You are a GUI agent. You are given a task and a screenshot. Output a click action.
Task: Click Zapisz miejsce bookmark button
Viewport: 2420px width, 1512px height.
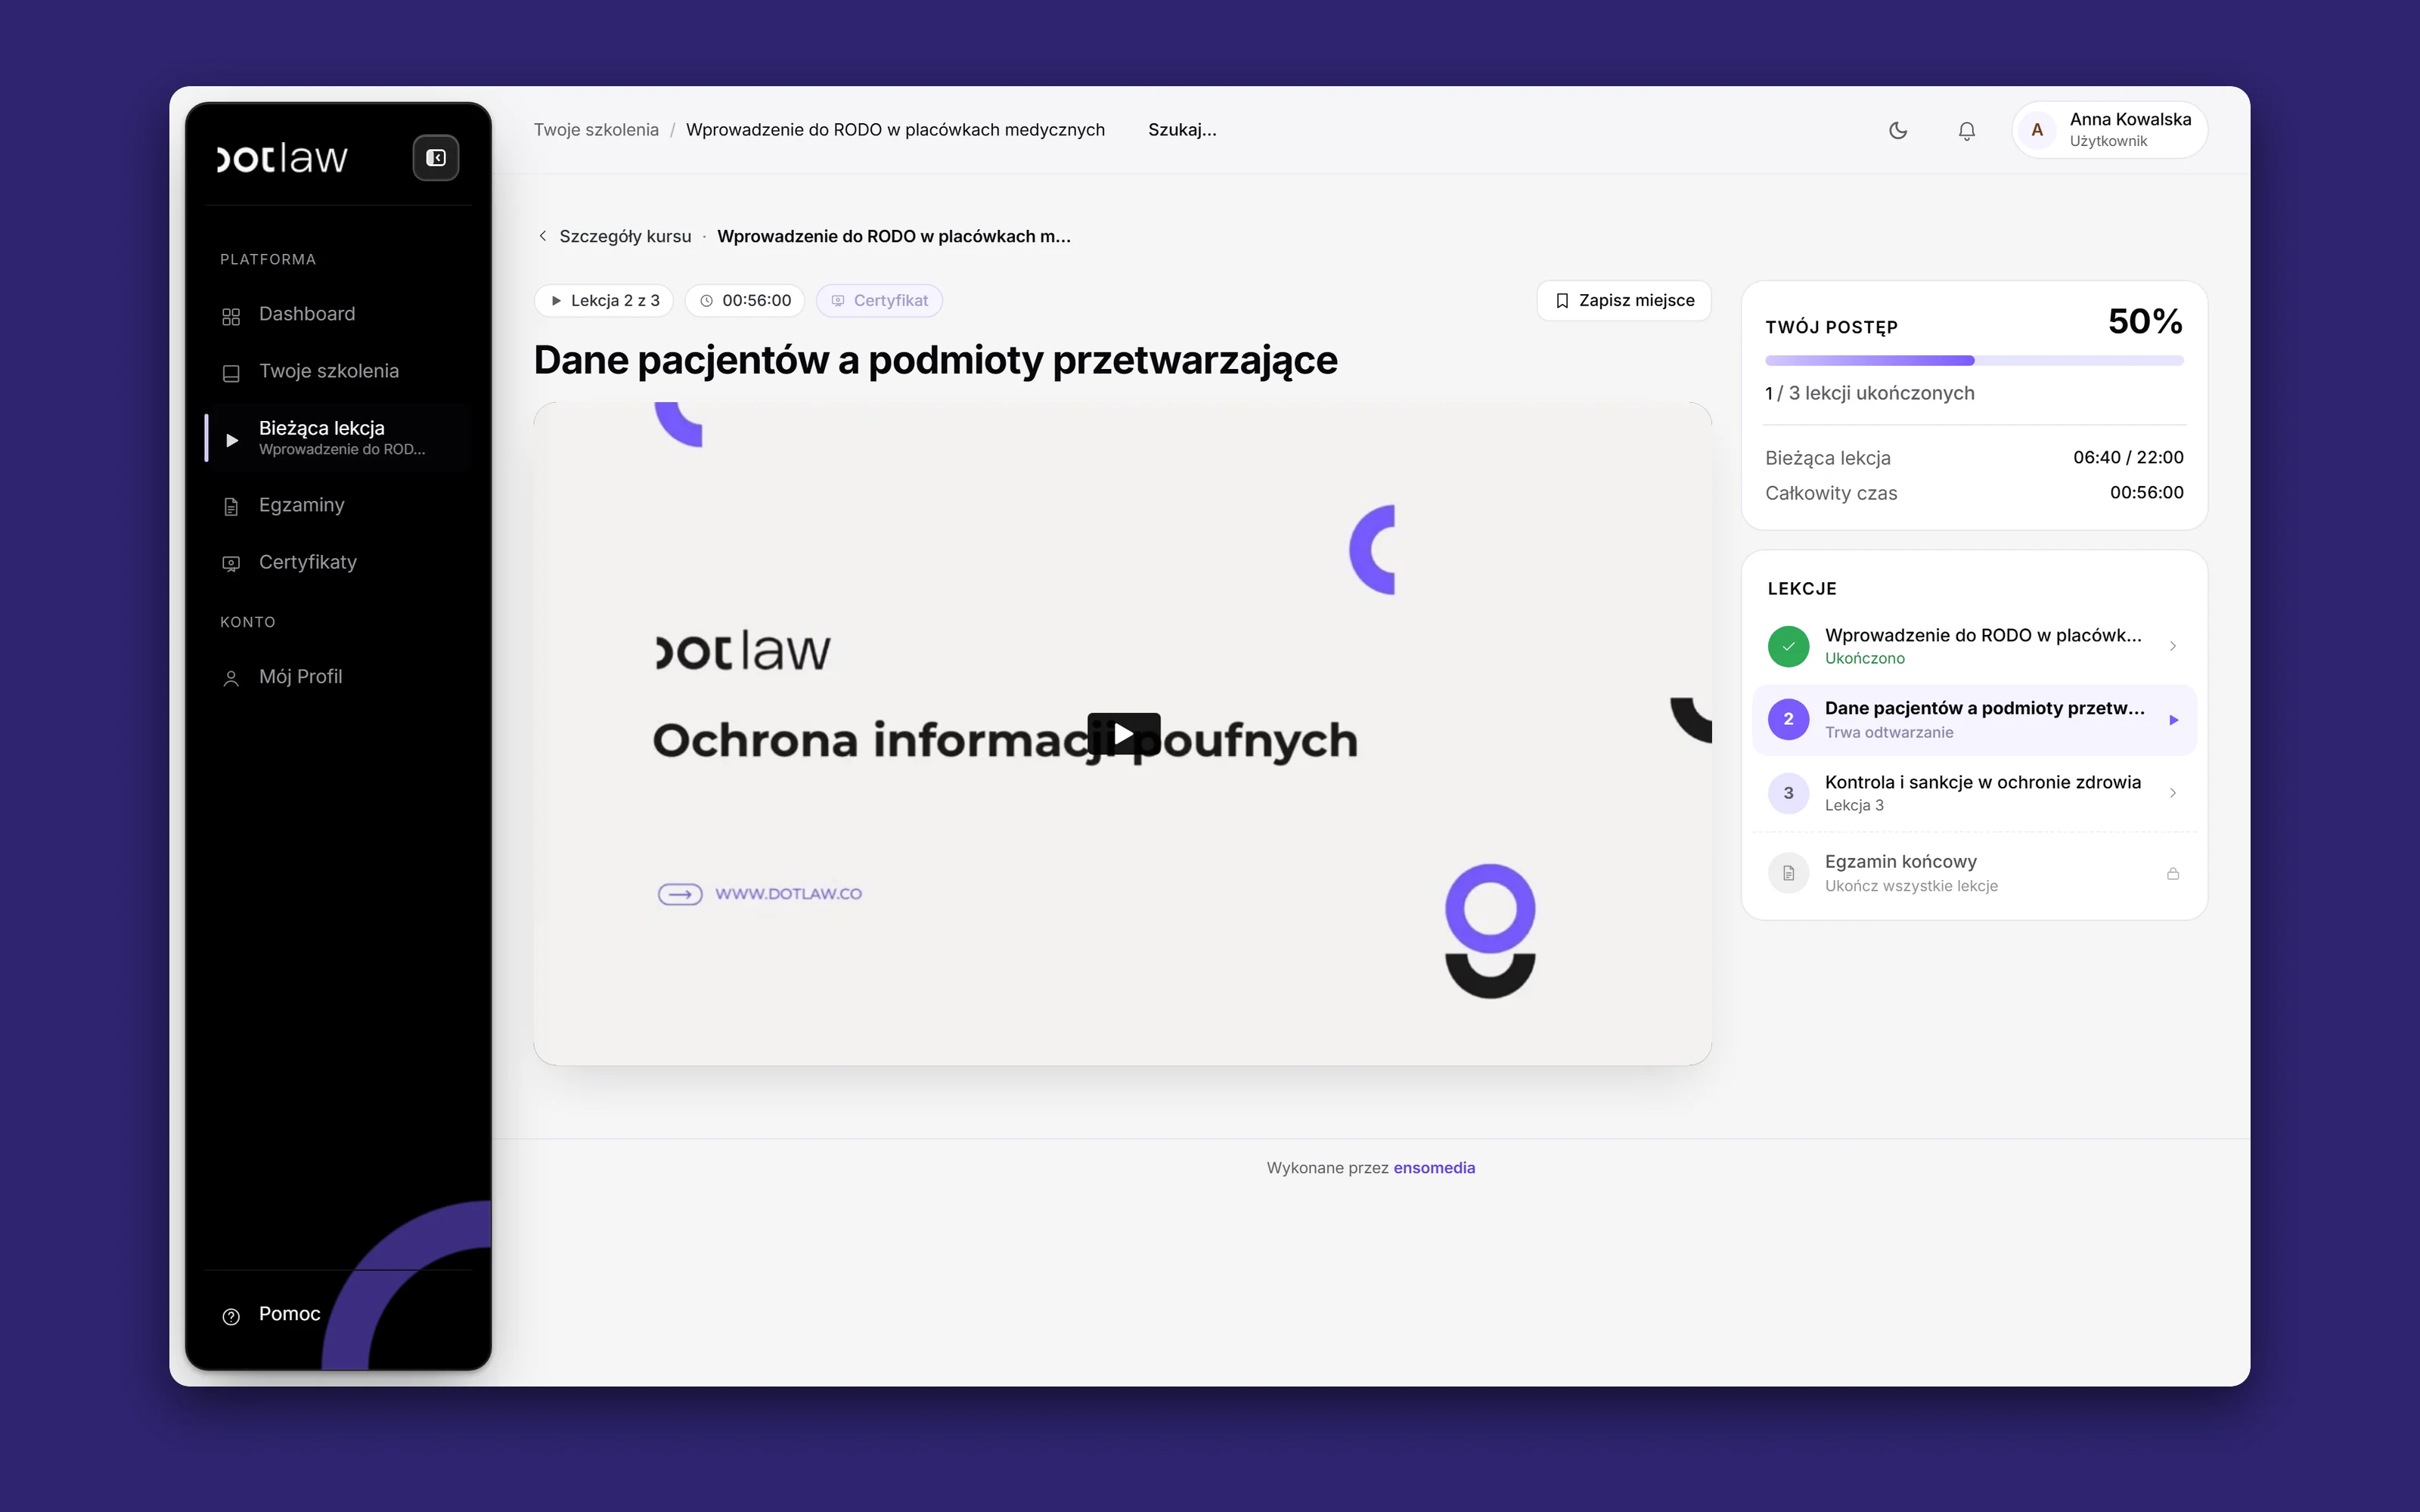(x=1624, y=301)
